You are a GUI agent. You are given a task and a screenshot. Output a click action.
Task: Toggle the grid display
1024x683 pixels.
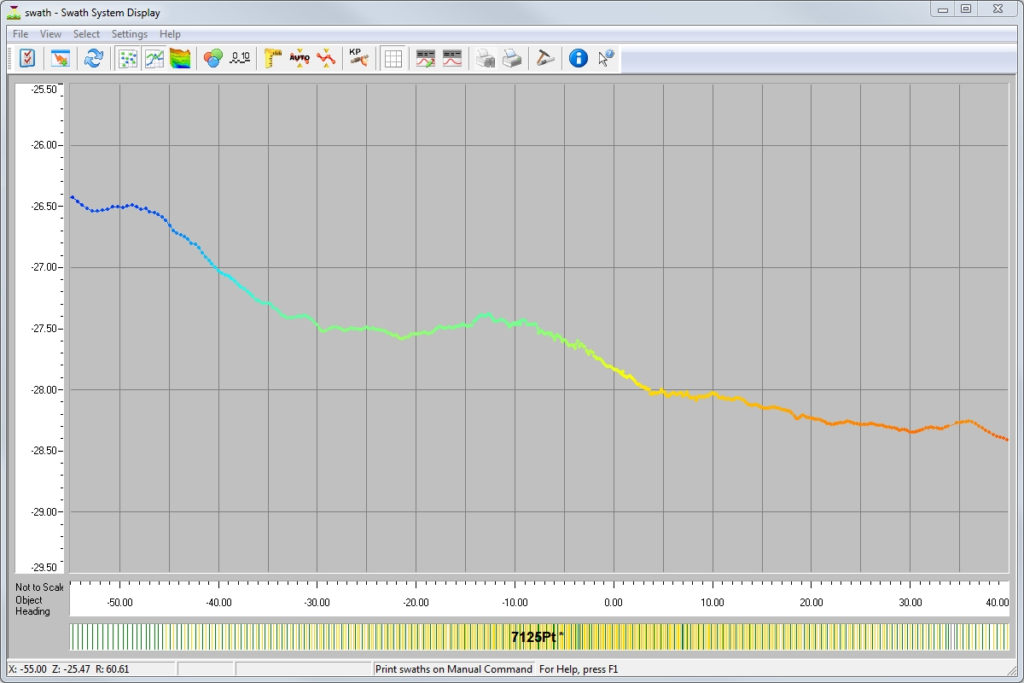pyautogui.click(x=392, y=58)
